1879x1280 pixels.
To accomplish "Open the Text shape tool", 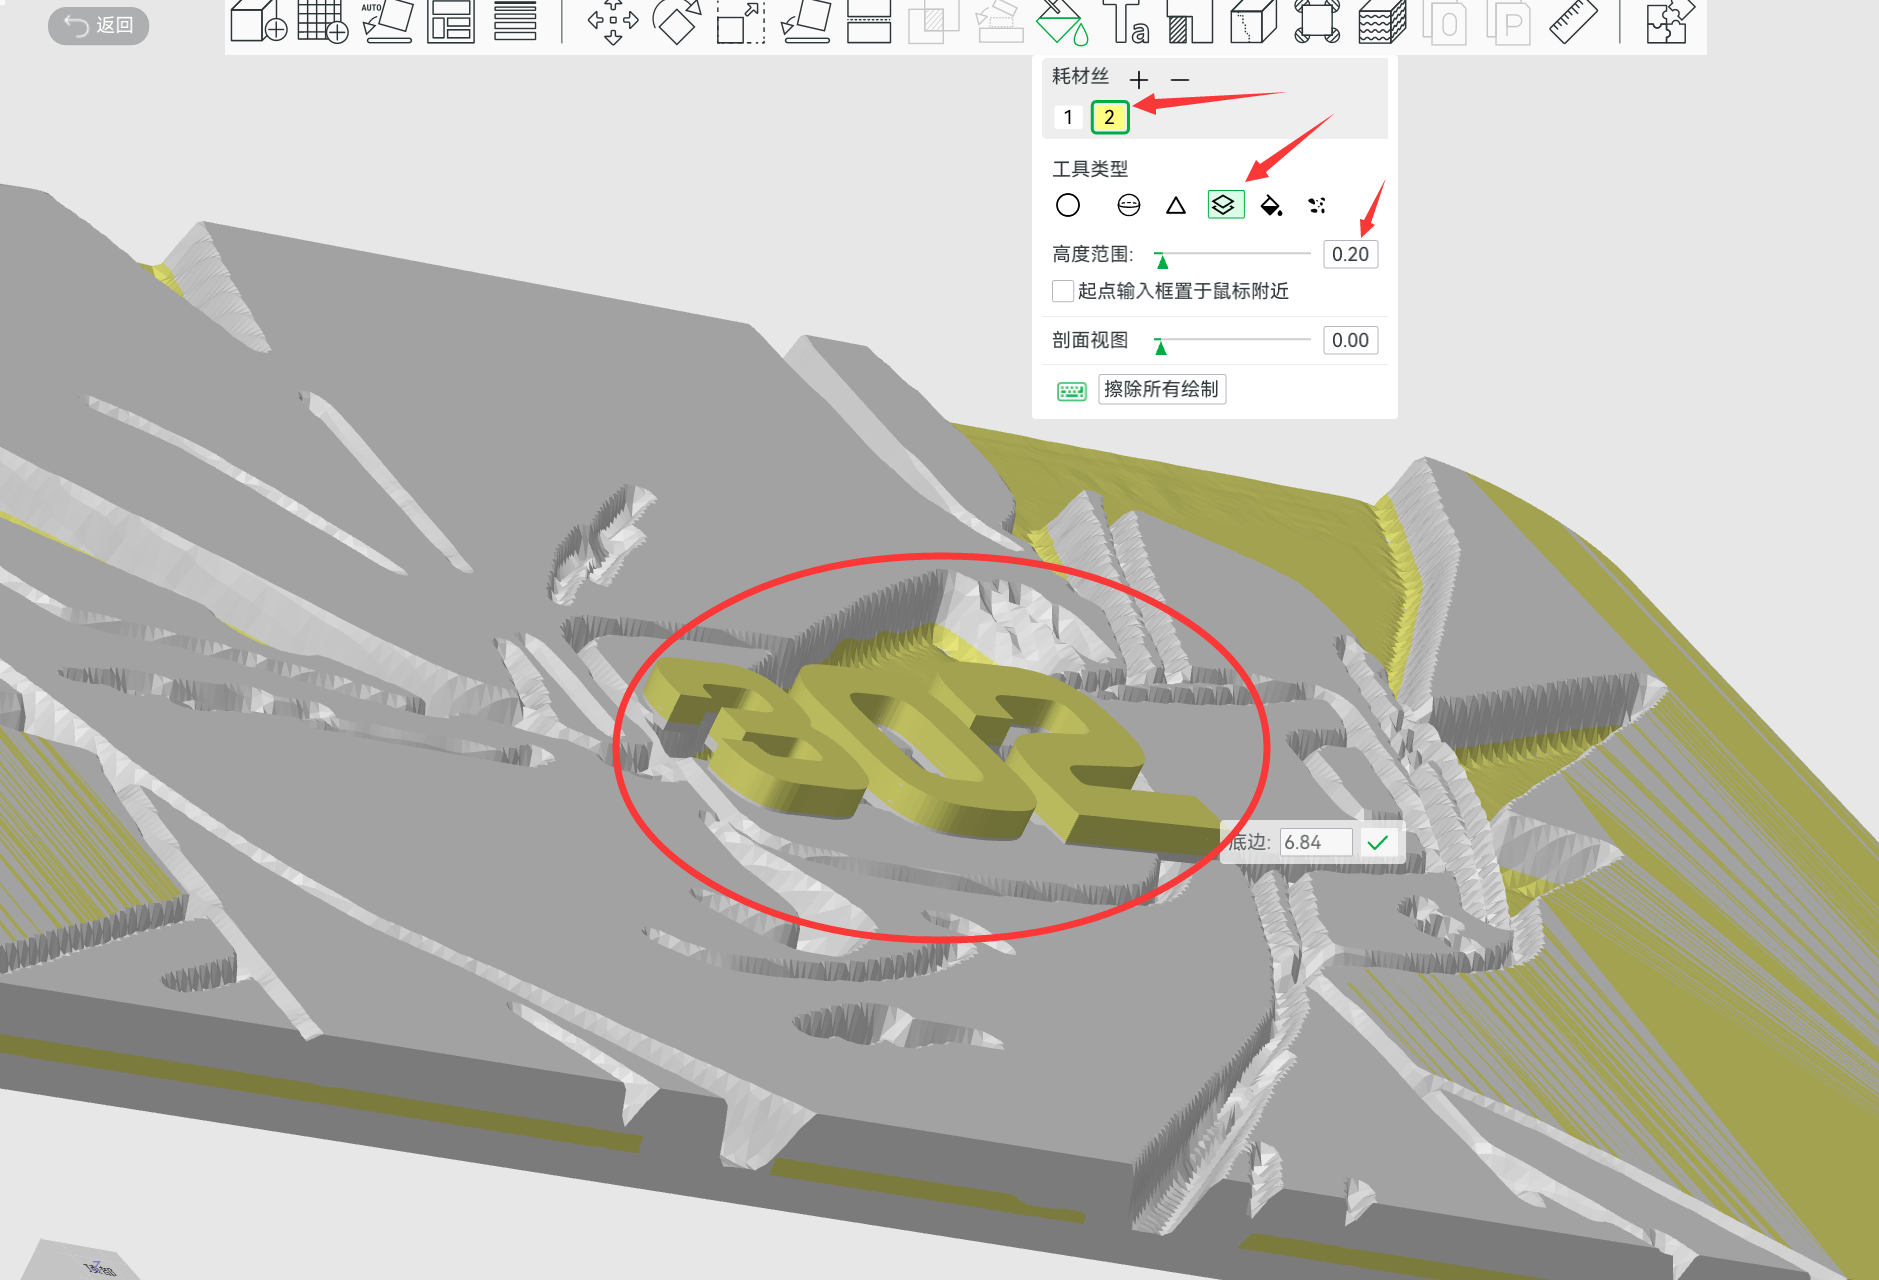I will tap(1126, 22).
